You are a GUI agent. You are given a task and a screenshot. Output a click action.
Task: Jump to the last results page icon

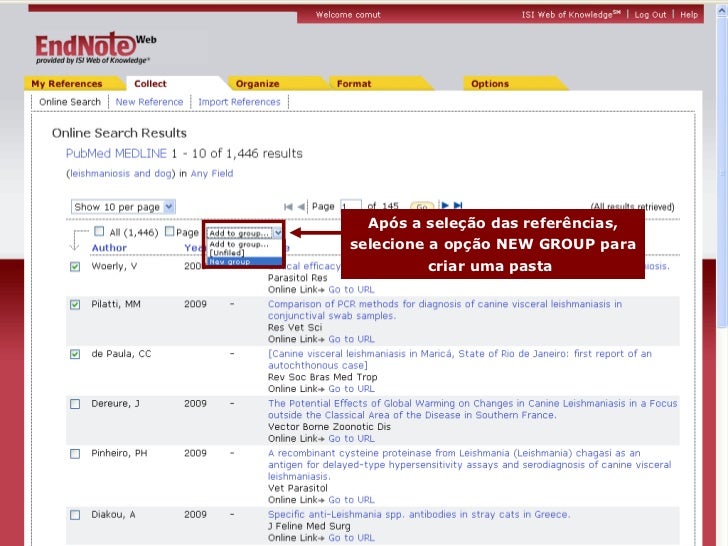(x=458, y=205)
